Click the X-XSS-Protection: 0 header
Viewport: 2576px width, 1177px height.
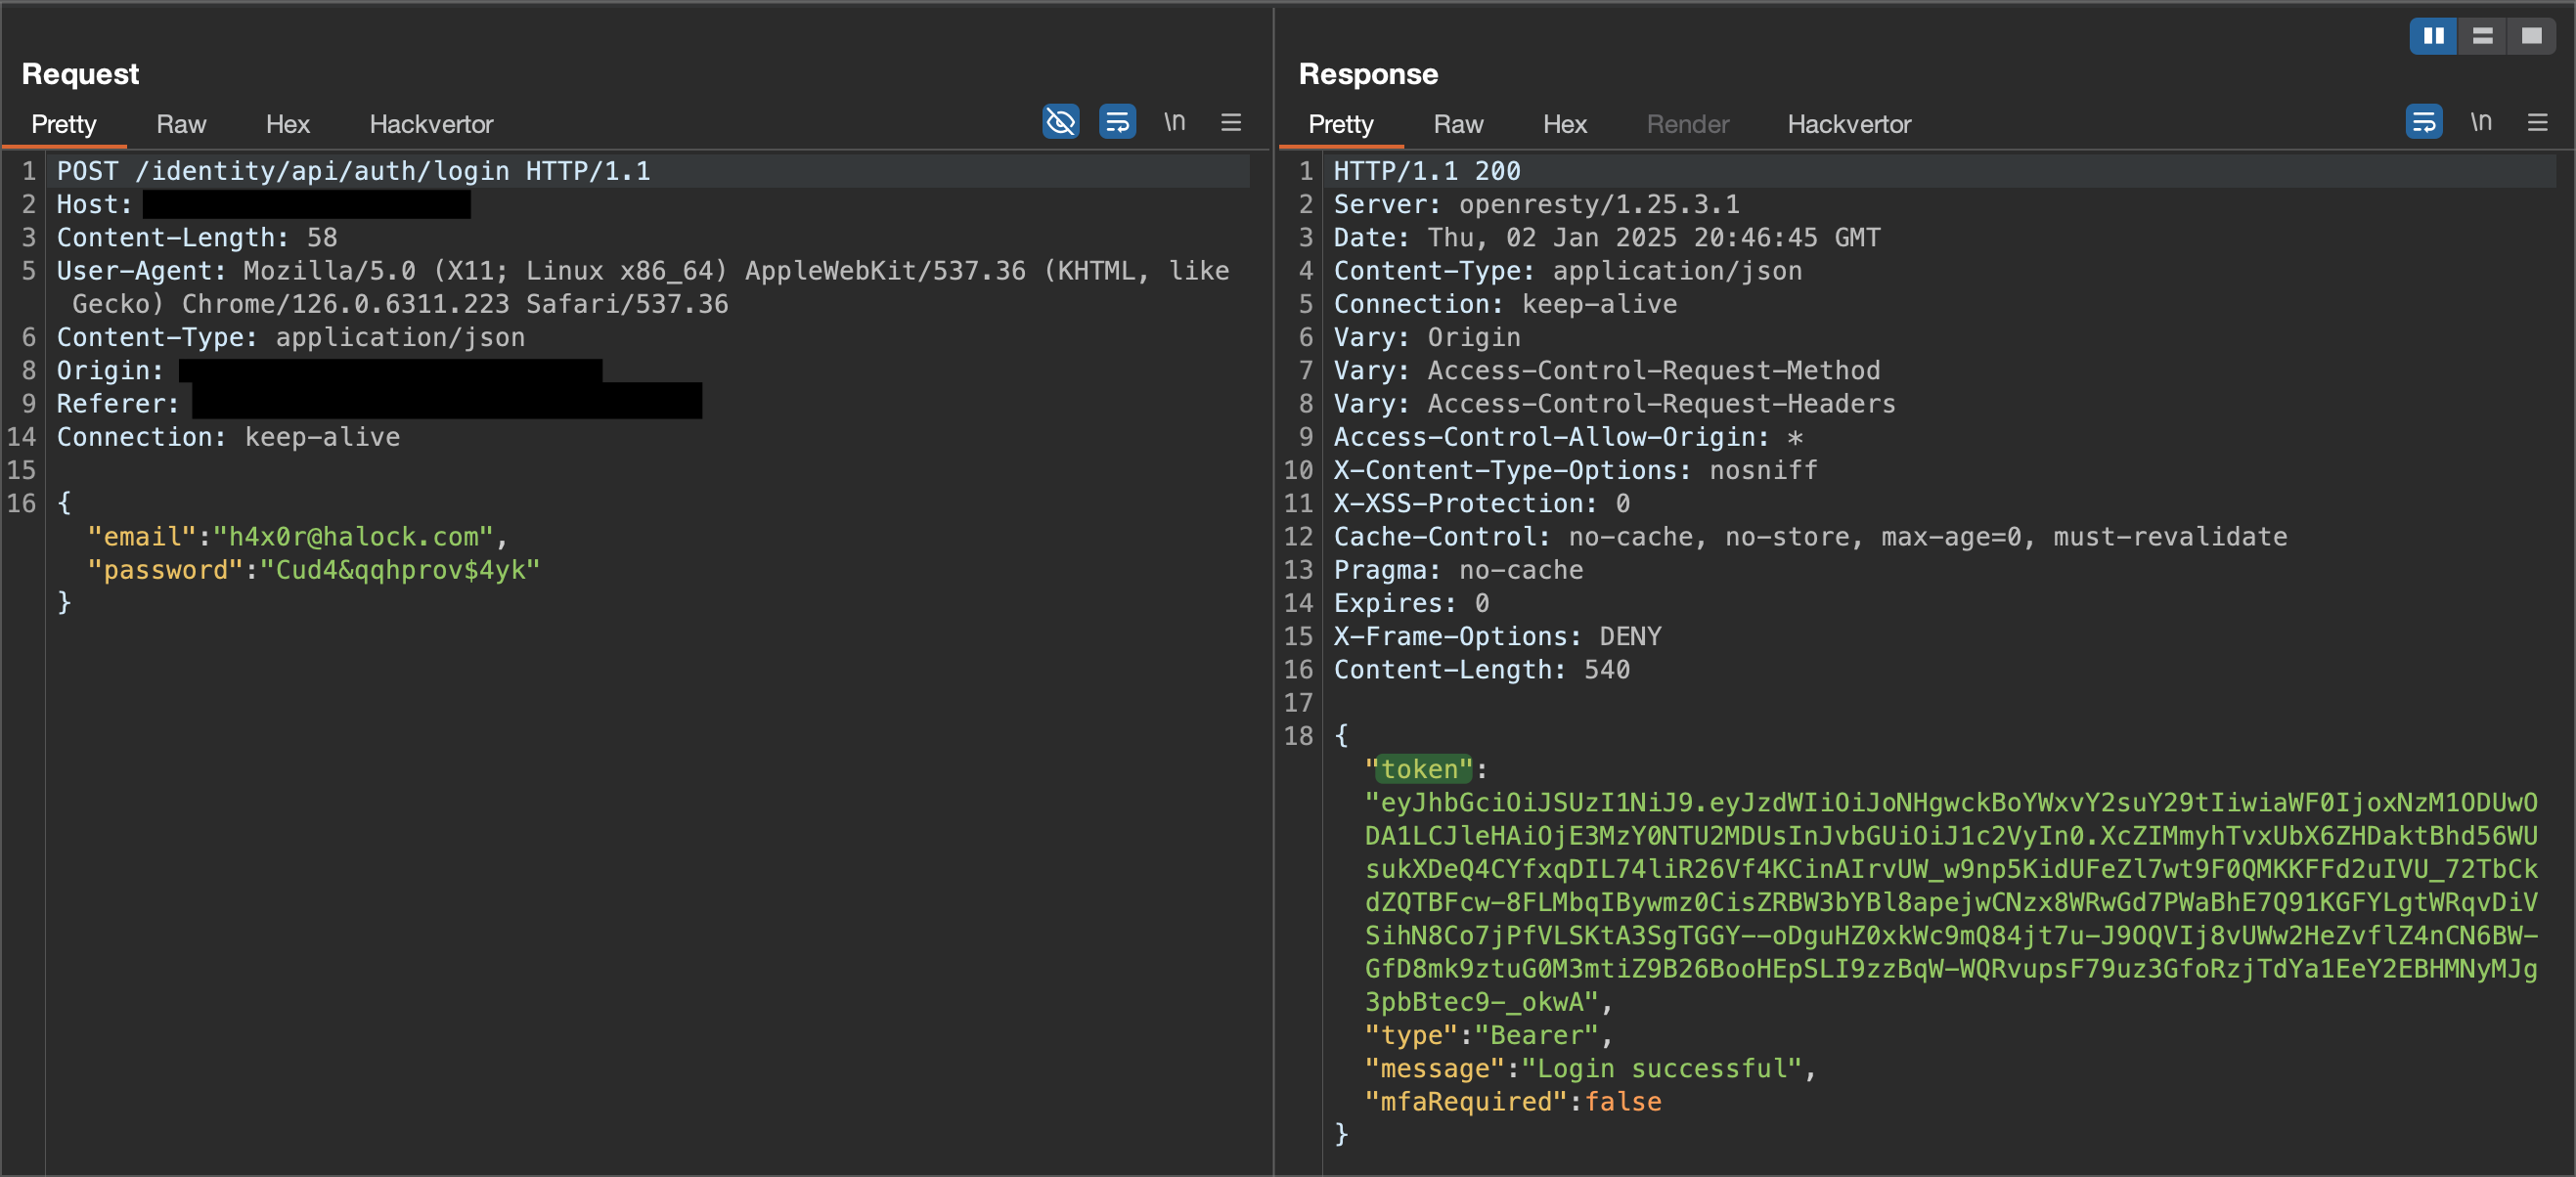coord(1482,503)
